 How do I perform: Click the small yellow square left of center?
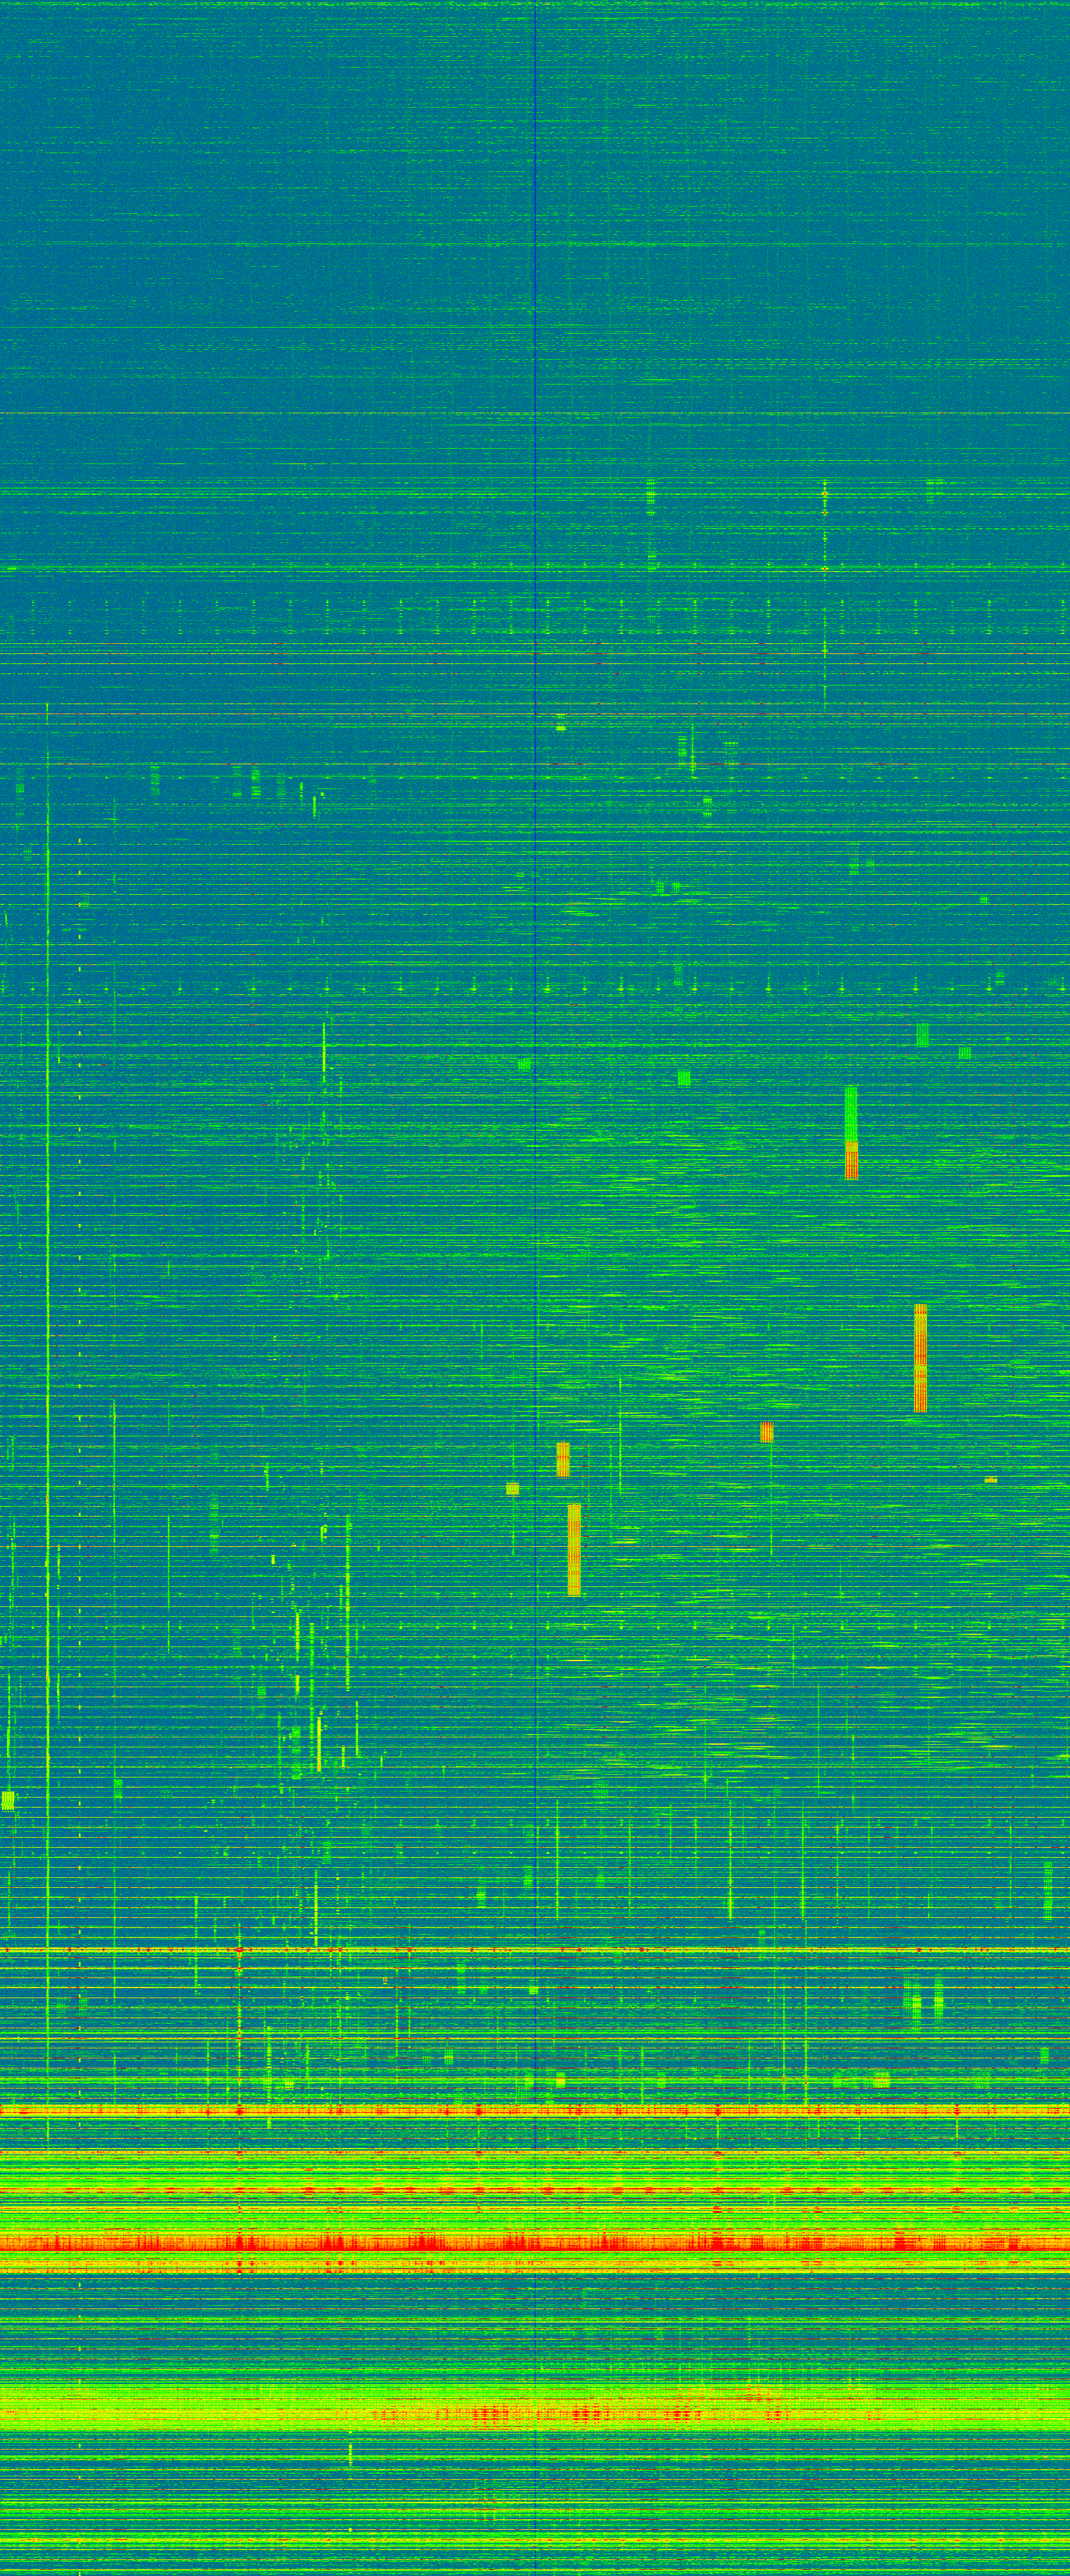pos(512,1489)
